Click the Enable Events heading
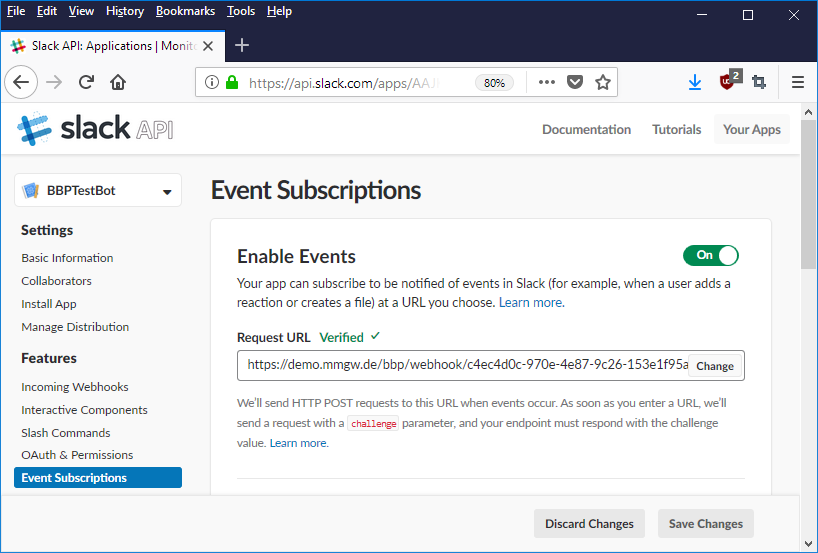Screen dimensions: 818x553 click(x=296, y=257)
